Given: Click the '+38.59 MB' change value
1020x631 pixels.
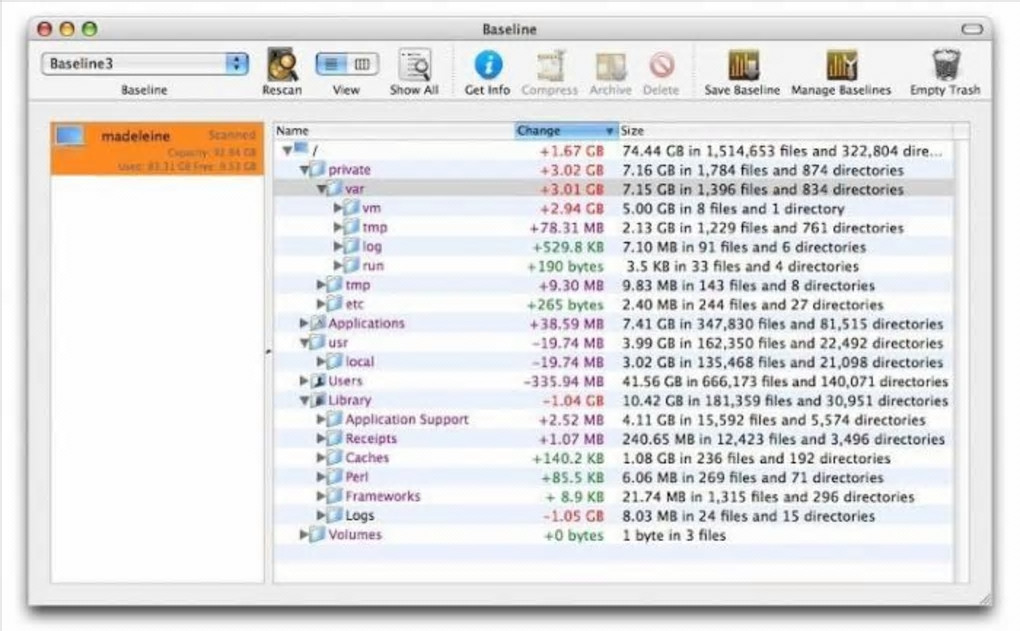Looking at the screenshot, I should pos(567,324).
